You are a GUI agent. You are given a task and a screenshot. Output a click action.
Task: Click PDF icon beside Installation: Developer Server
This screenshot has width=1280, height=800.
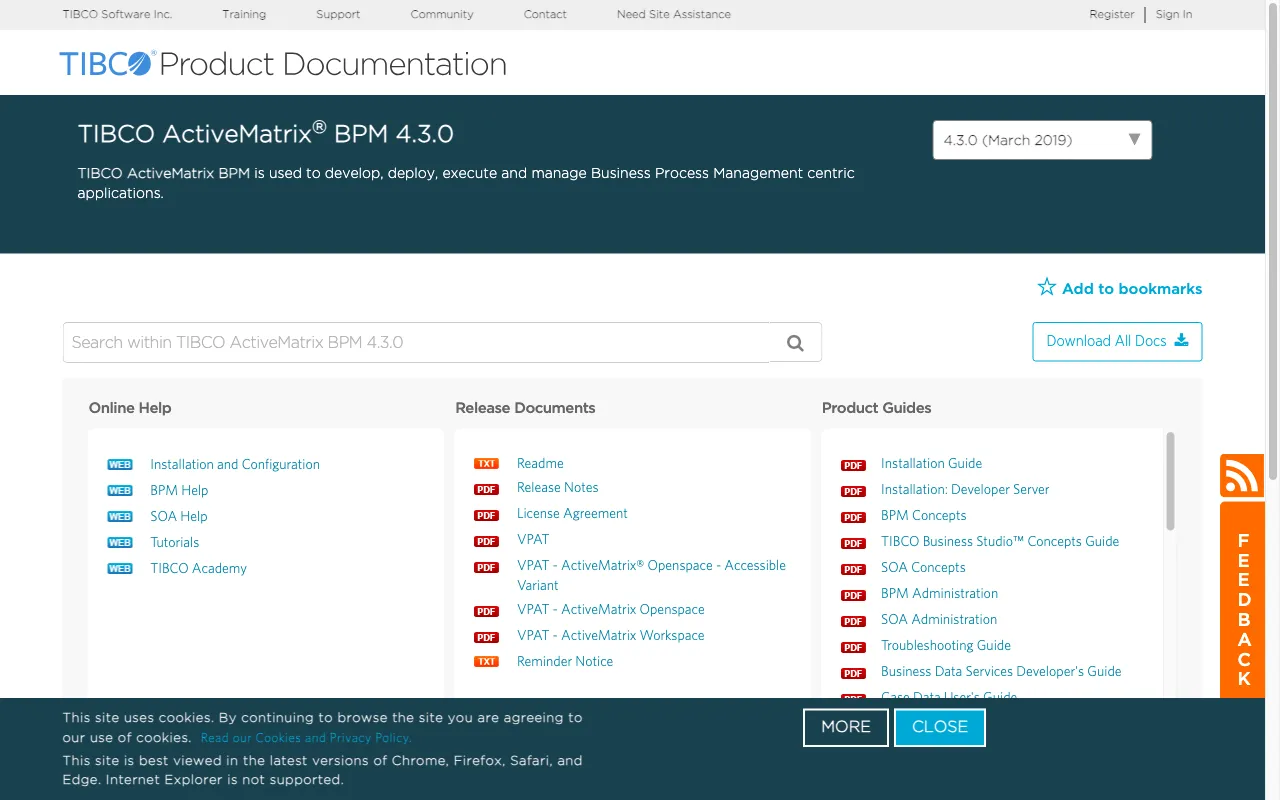point(853,492)
